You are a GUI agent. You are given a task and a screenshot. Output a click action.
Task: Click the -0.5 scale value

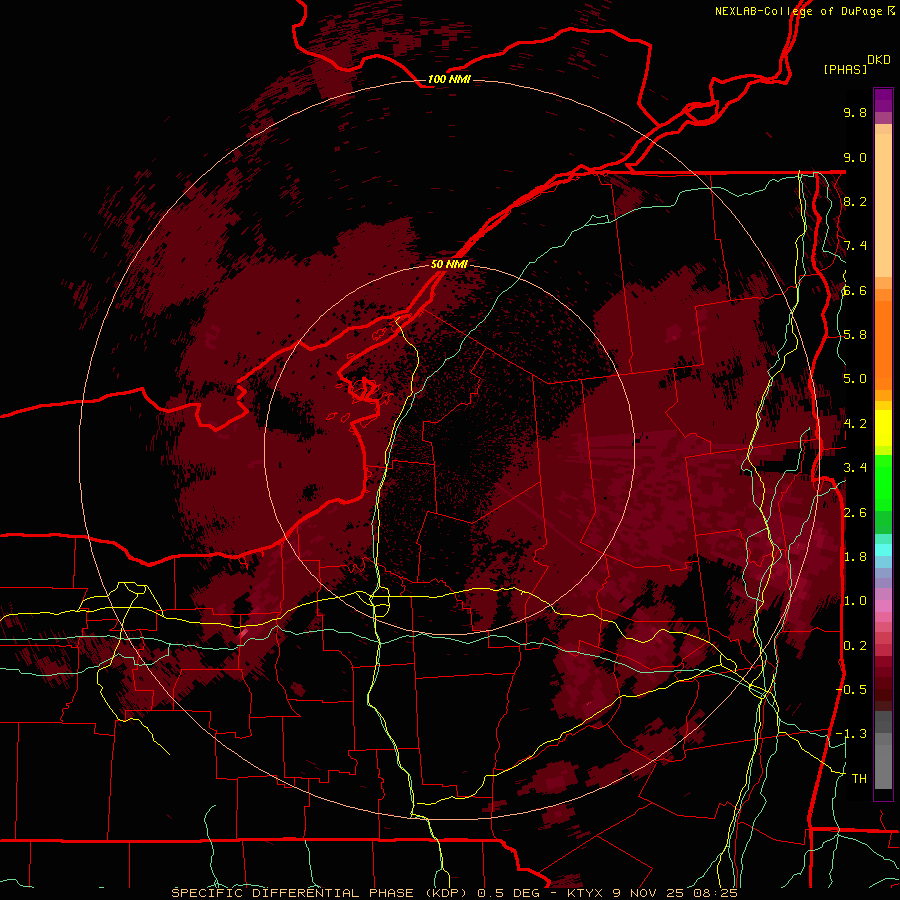point(851,690)
